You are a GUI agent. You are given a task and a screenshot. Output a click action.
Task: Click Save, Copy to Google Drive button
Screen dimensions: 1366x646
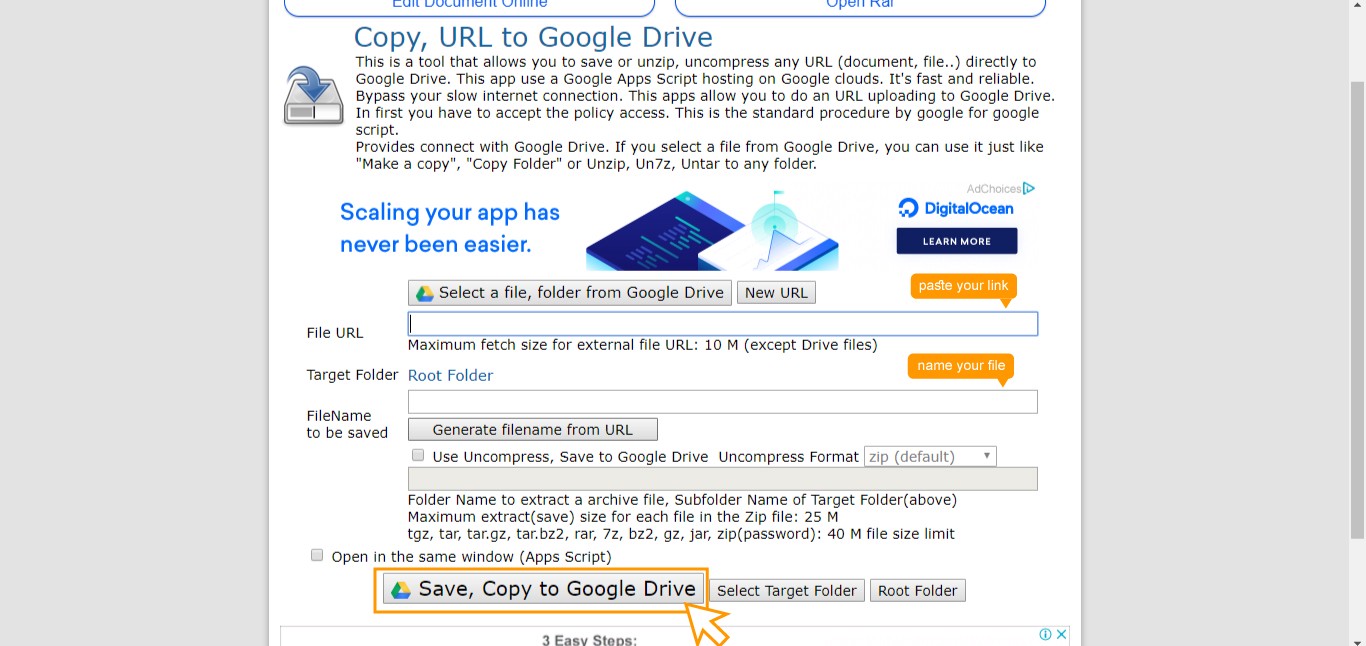544,589
